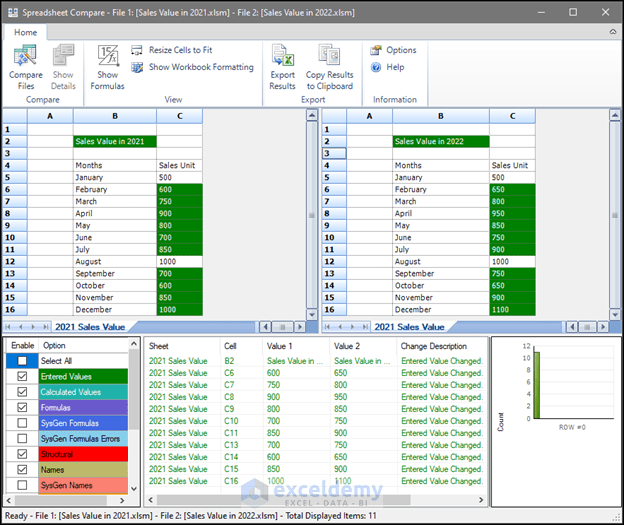Click the Export Results icon
Viewport: 624px width, 525px height.
point(283,56)
